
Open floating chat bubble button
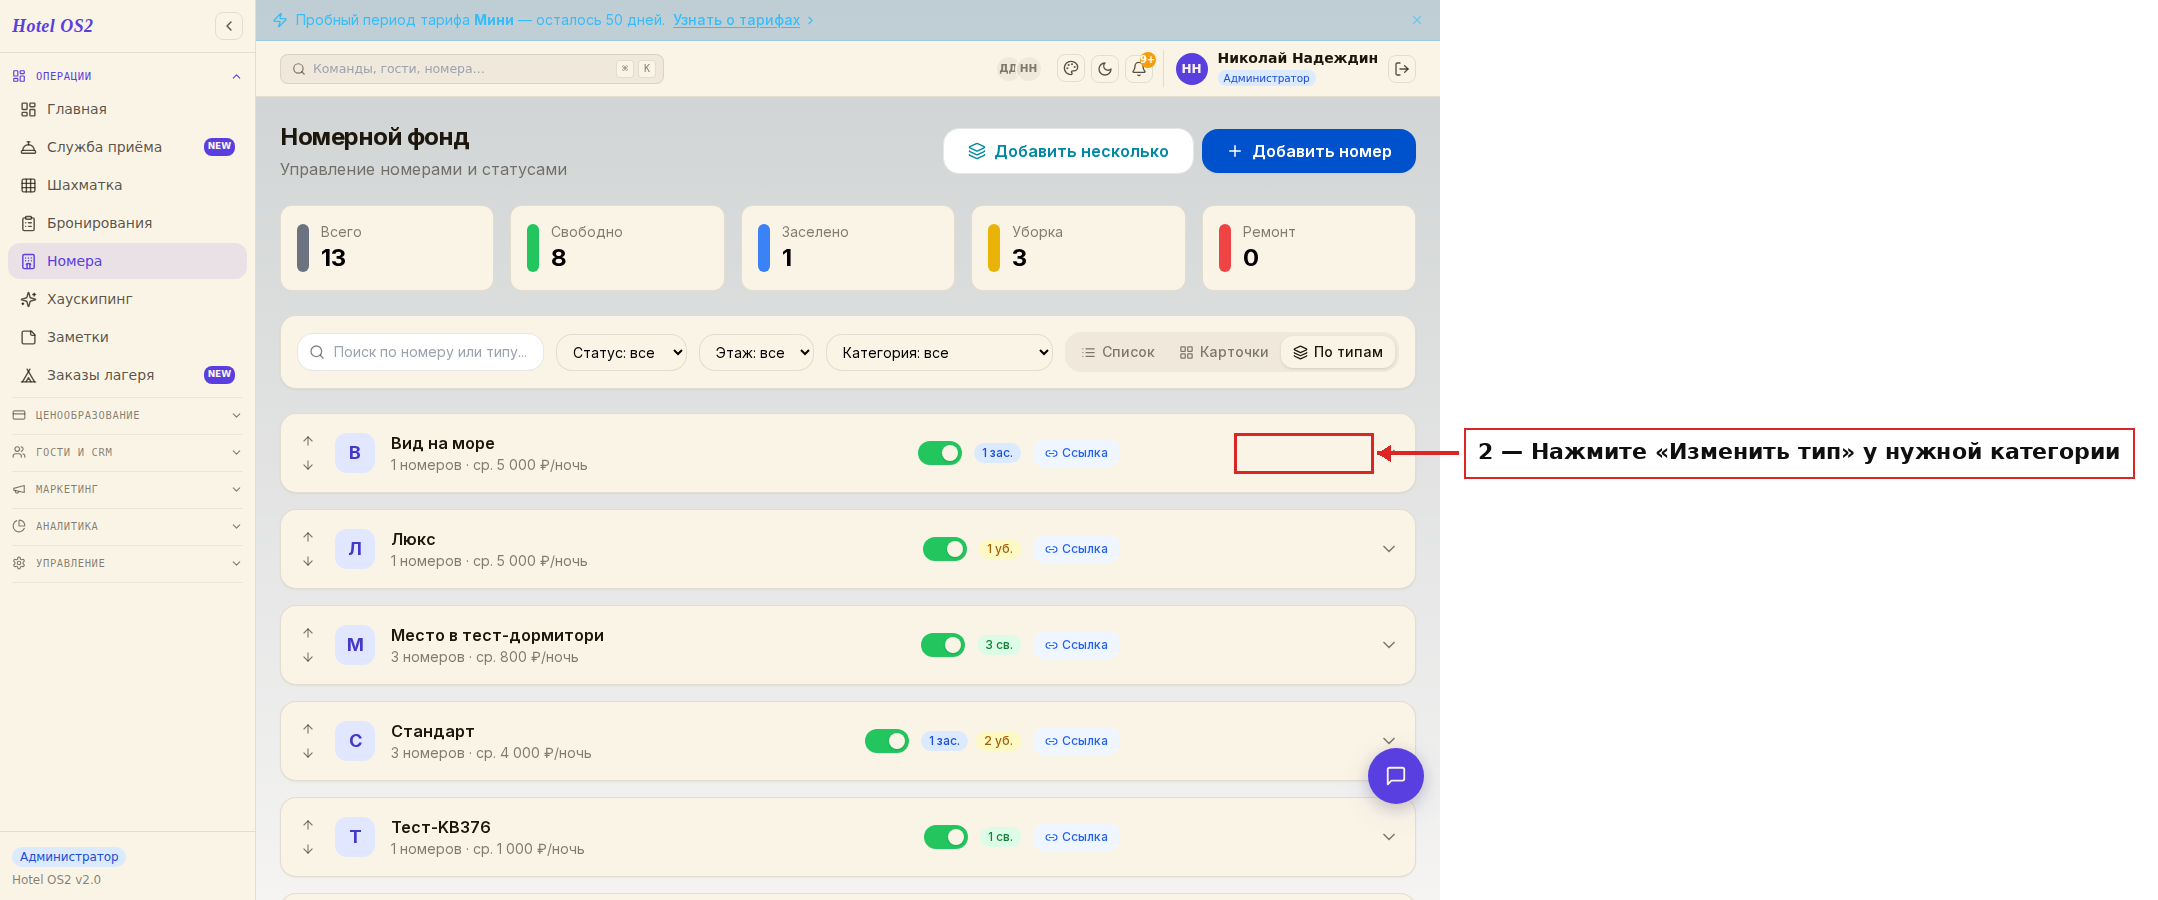(1395, 776)
